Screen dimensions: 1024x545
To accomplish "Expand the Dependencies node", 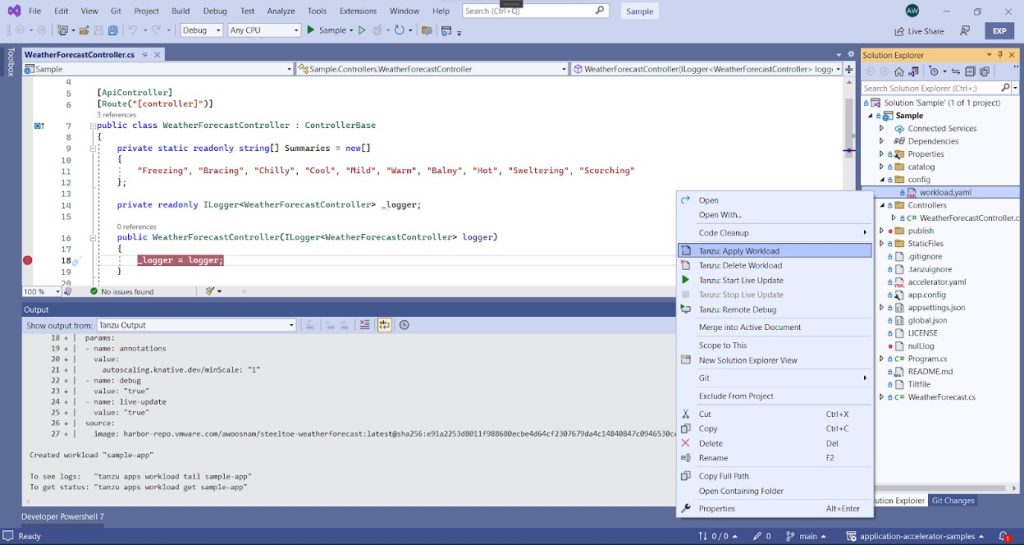I will click(x=881, y=141).
